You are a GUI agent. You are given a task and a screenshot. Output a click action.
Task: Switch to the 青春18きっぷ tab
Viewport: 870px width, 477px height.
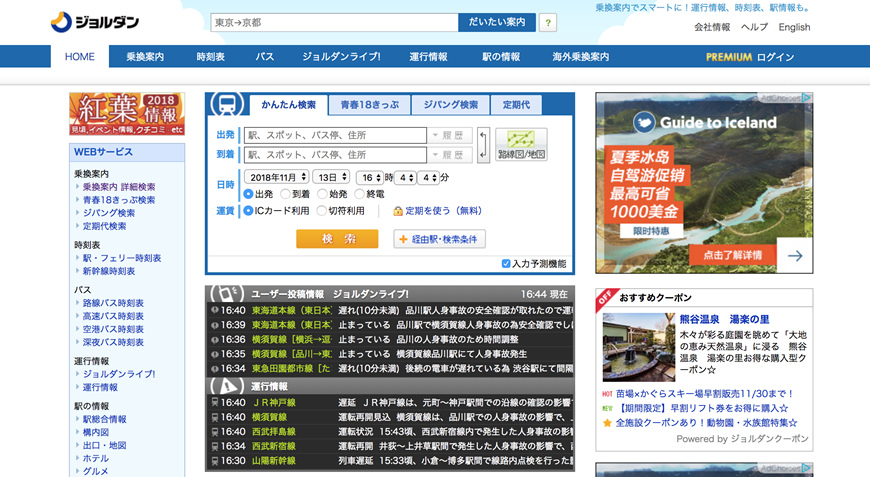click(370, 105)
